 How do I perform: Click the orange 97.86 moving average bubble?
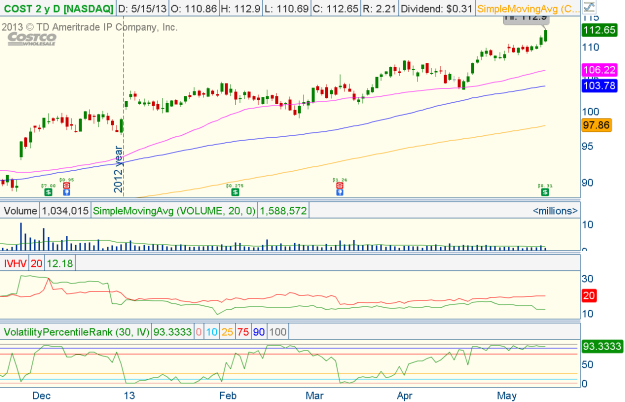(x=600, y=125)
